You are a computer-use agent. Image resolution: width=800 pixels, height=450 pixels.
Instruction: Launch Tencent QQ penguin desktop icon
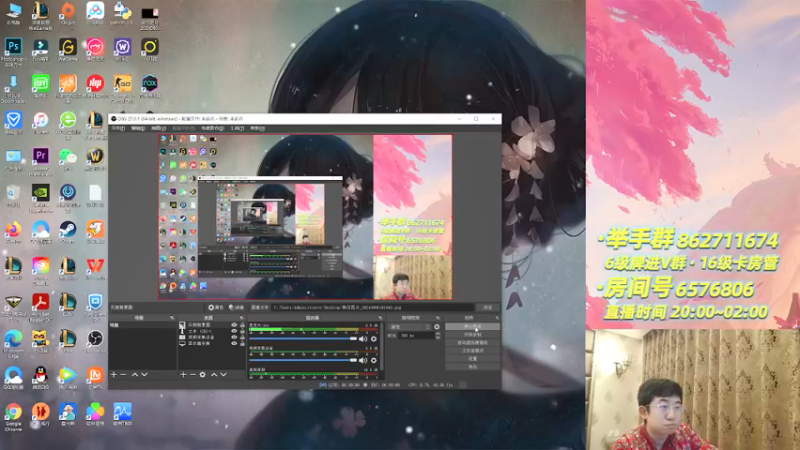point(41,375)
